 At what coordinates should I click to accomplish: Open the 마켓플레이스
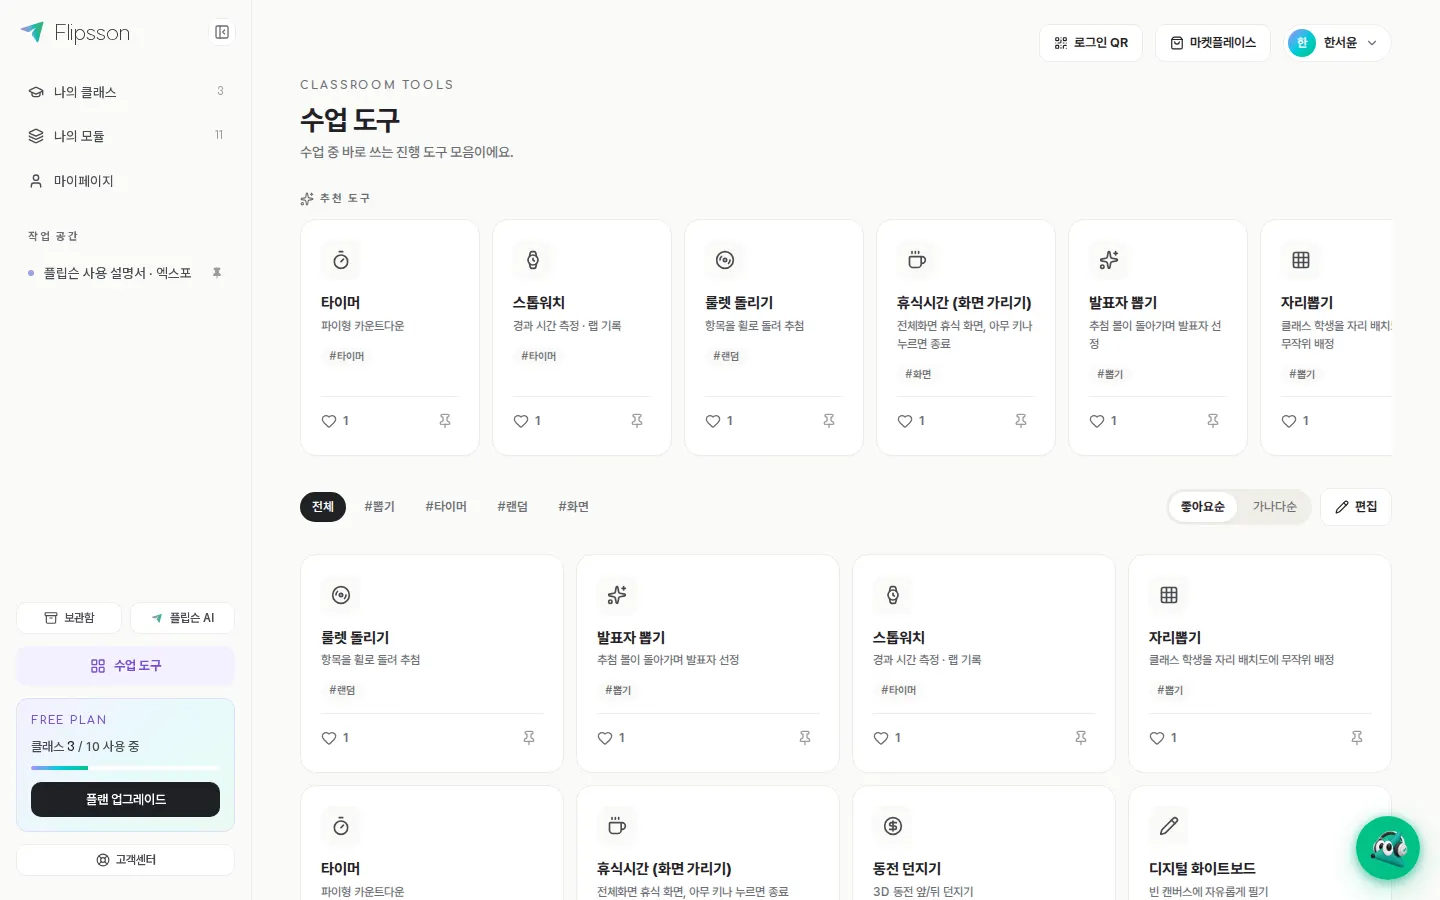pos(1213,43)
